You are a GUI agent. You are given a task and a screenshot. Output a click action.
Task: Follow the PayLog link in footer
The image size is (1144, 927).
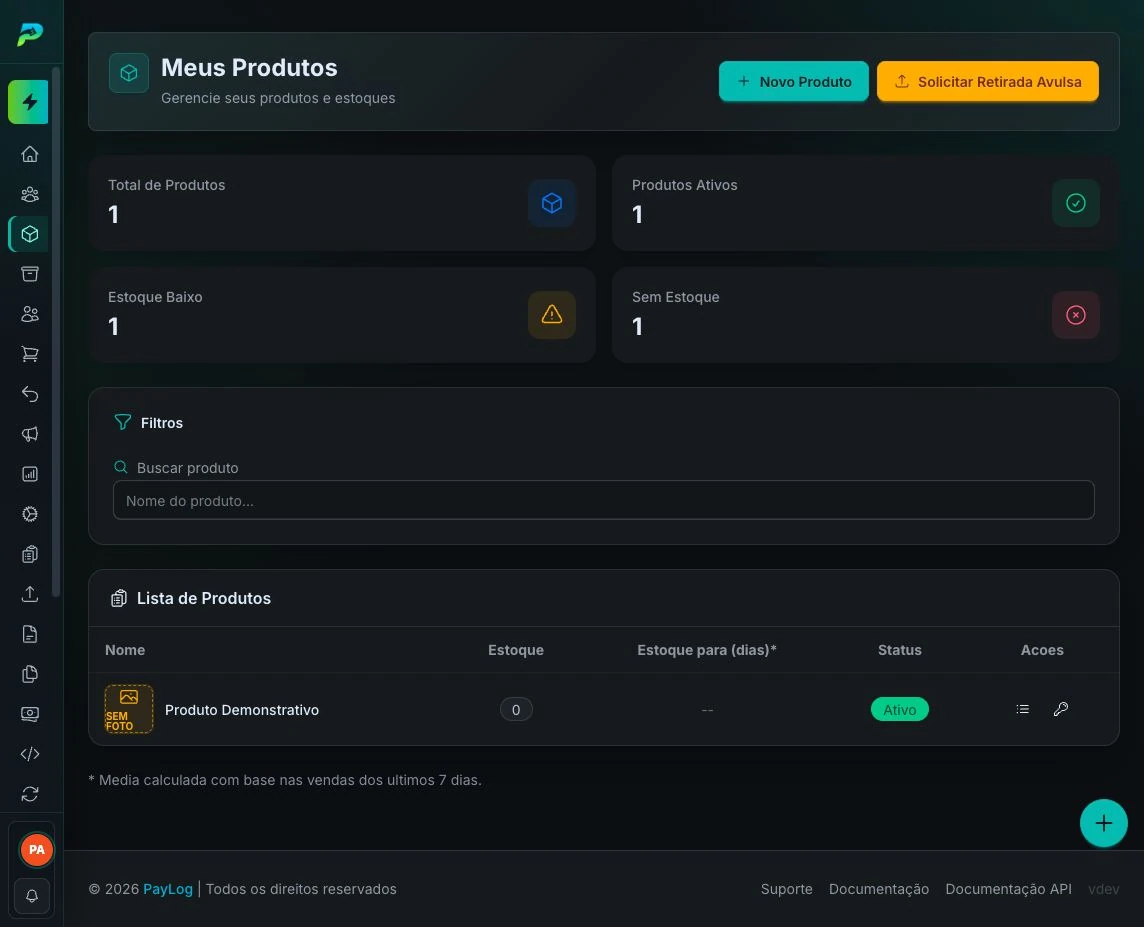pyautogui.click(x=168, y=889)
